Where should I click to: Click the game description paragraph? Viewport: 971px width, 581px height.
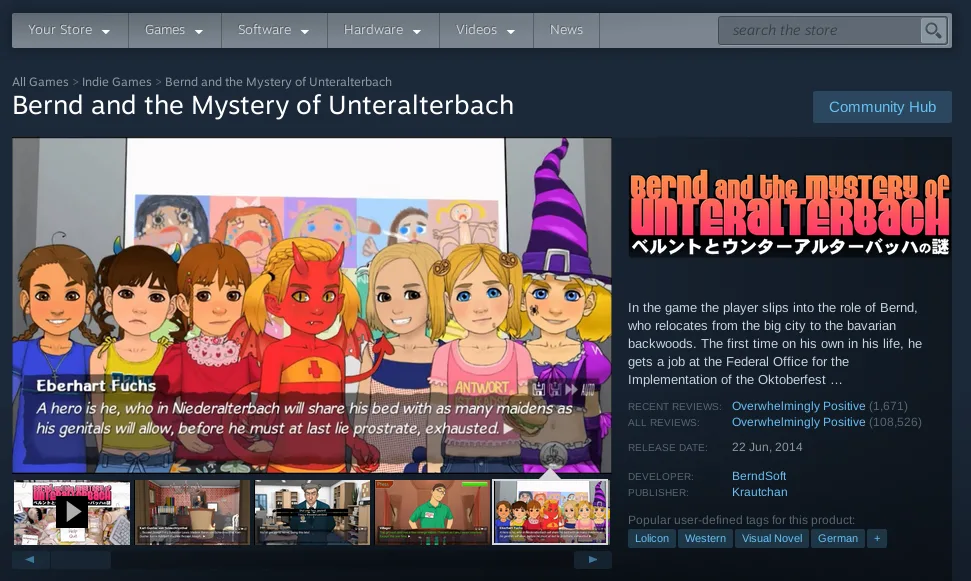[x=775, y=344]
